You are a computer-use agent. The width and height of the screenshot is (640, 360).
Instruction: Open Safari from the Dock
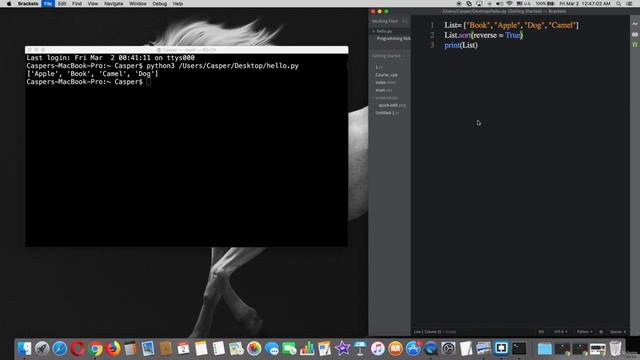[x=60, y=349]
